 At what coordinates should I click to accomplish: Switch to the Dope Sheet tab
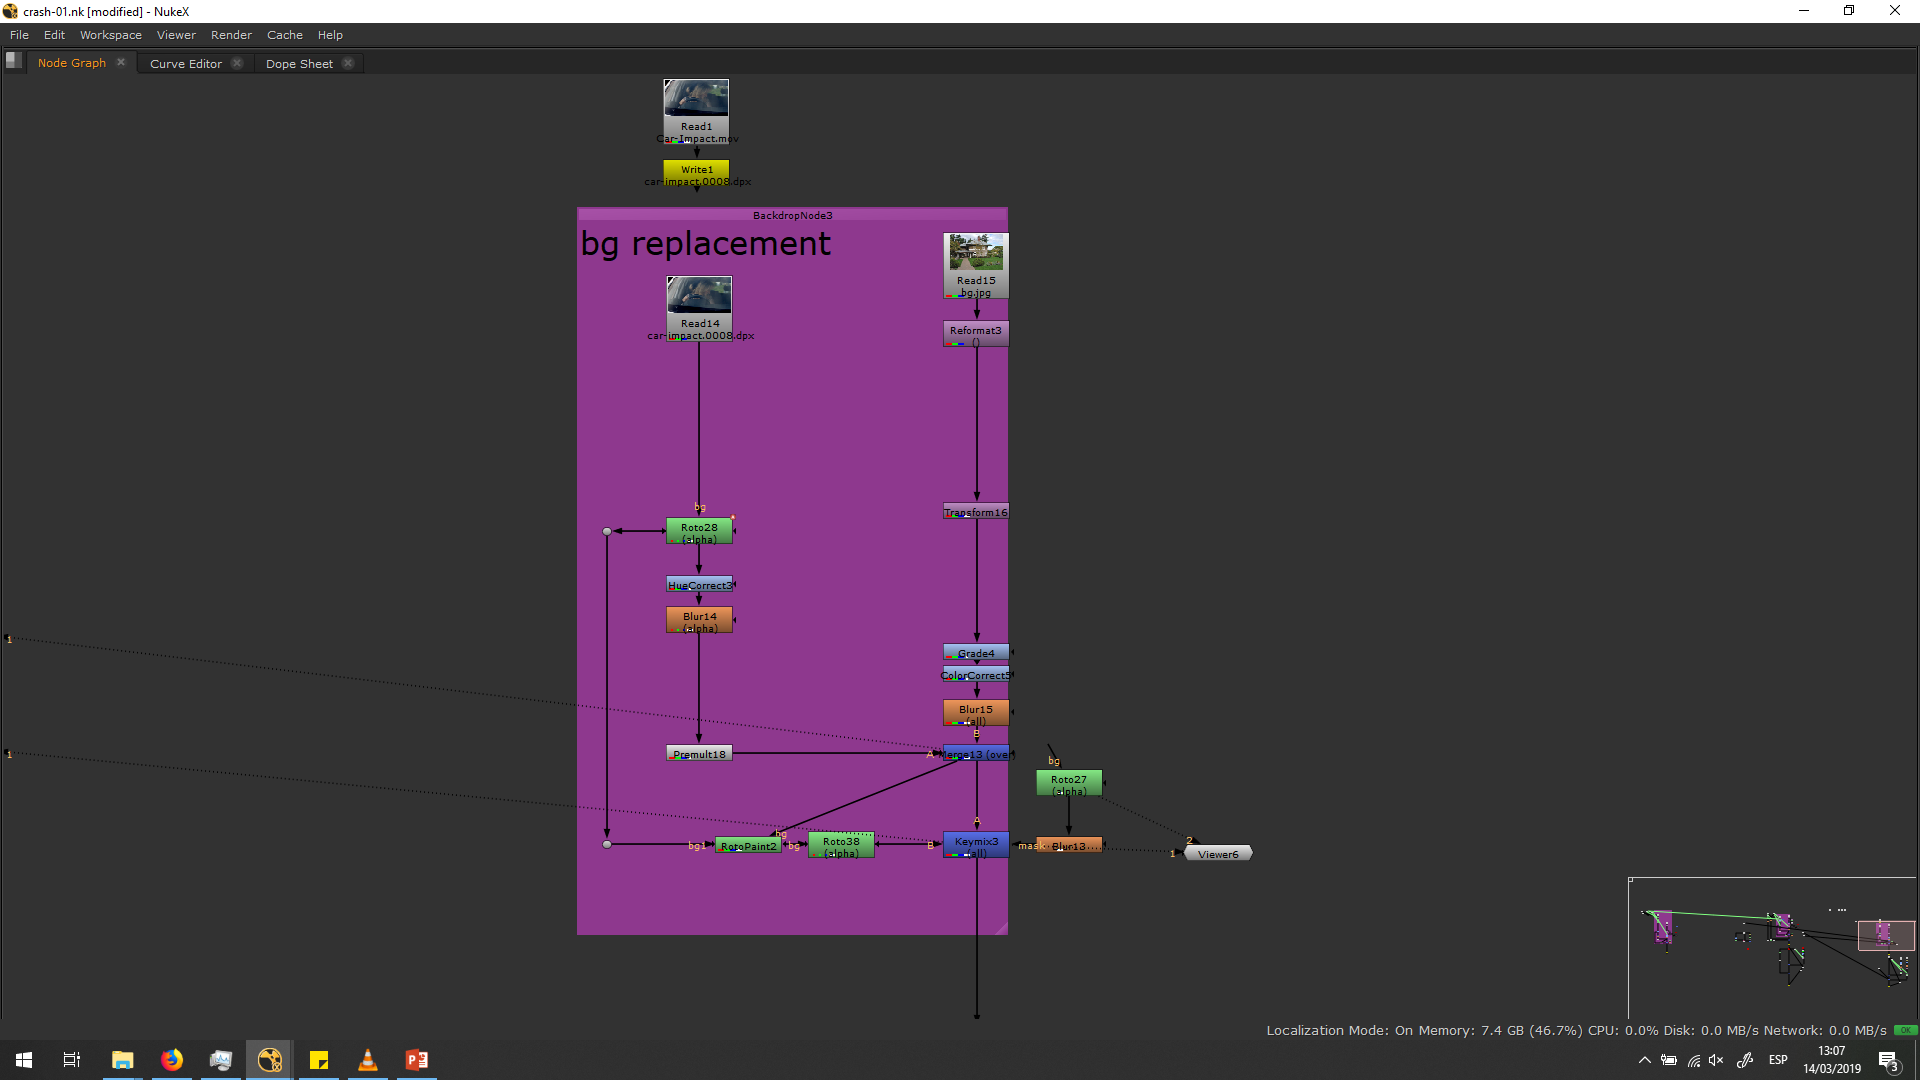point(299,63)
